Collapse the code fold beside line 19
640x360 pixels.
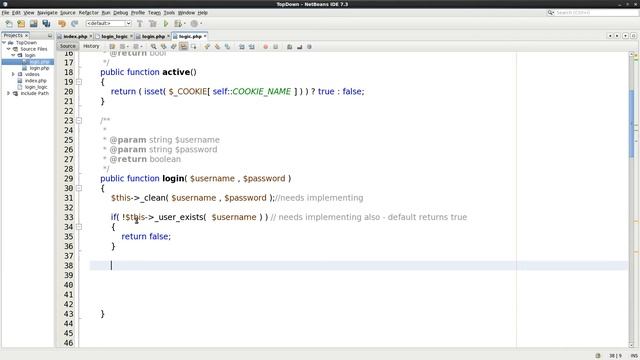pos(79,82)
